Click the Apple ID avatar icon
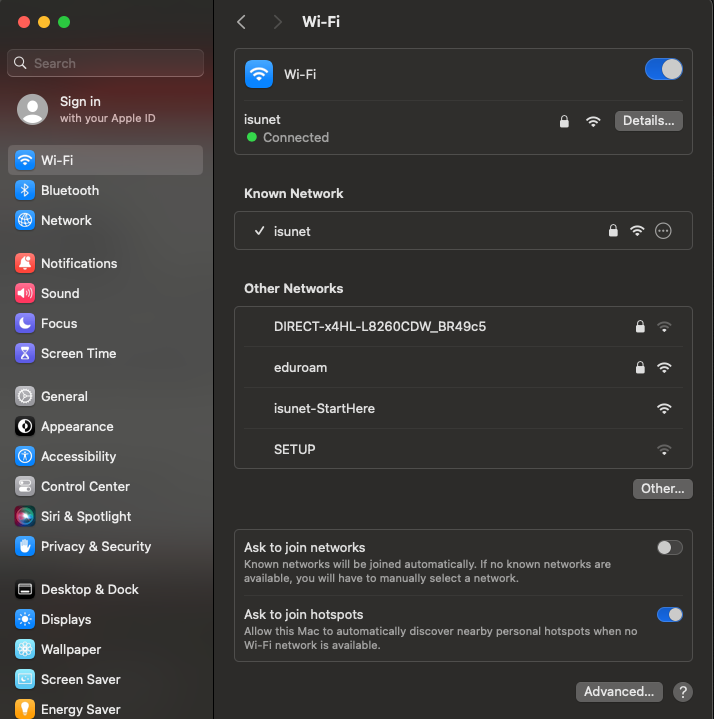Image resolution: width=714 pixels, height=719 pixels. point(33,110)
